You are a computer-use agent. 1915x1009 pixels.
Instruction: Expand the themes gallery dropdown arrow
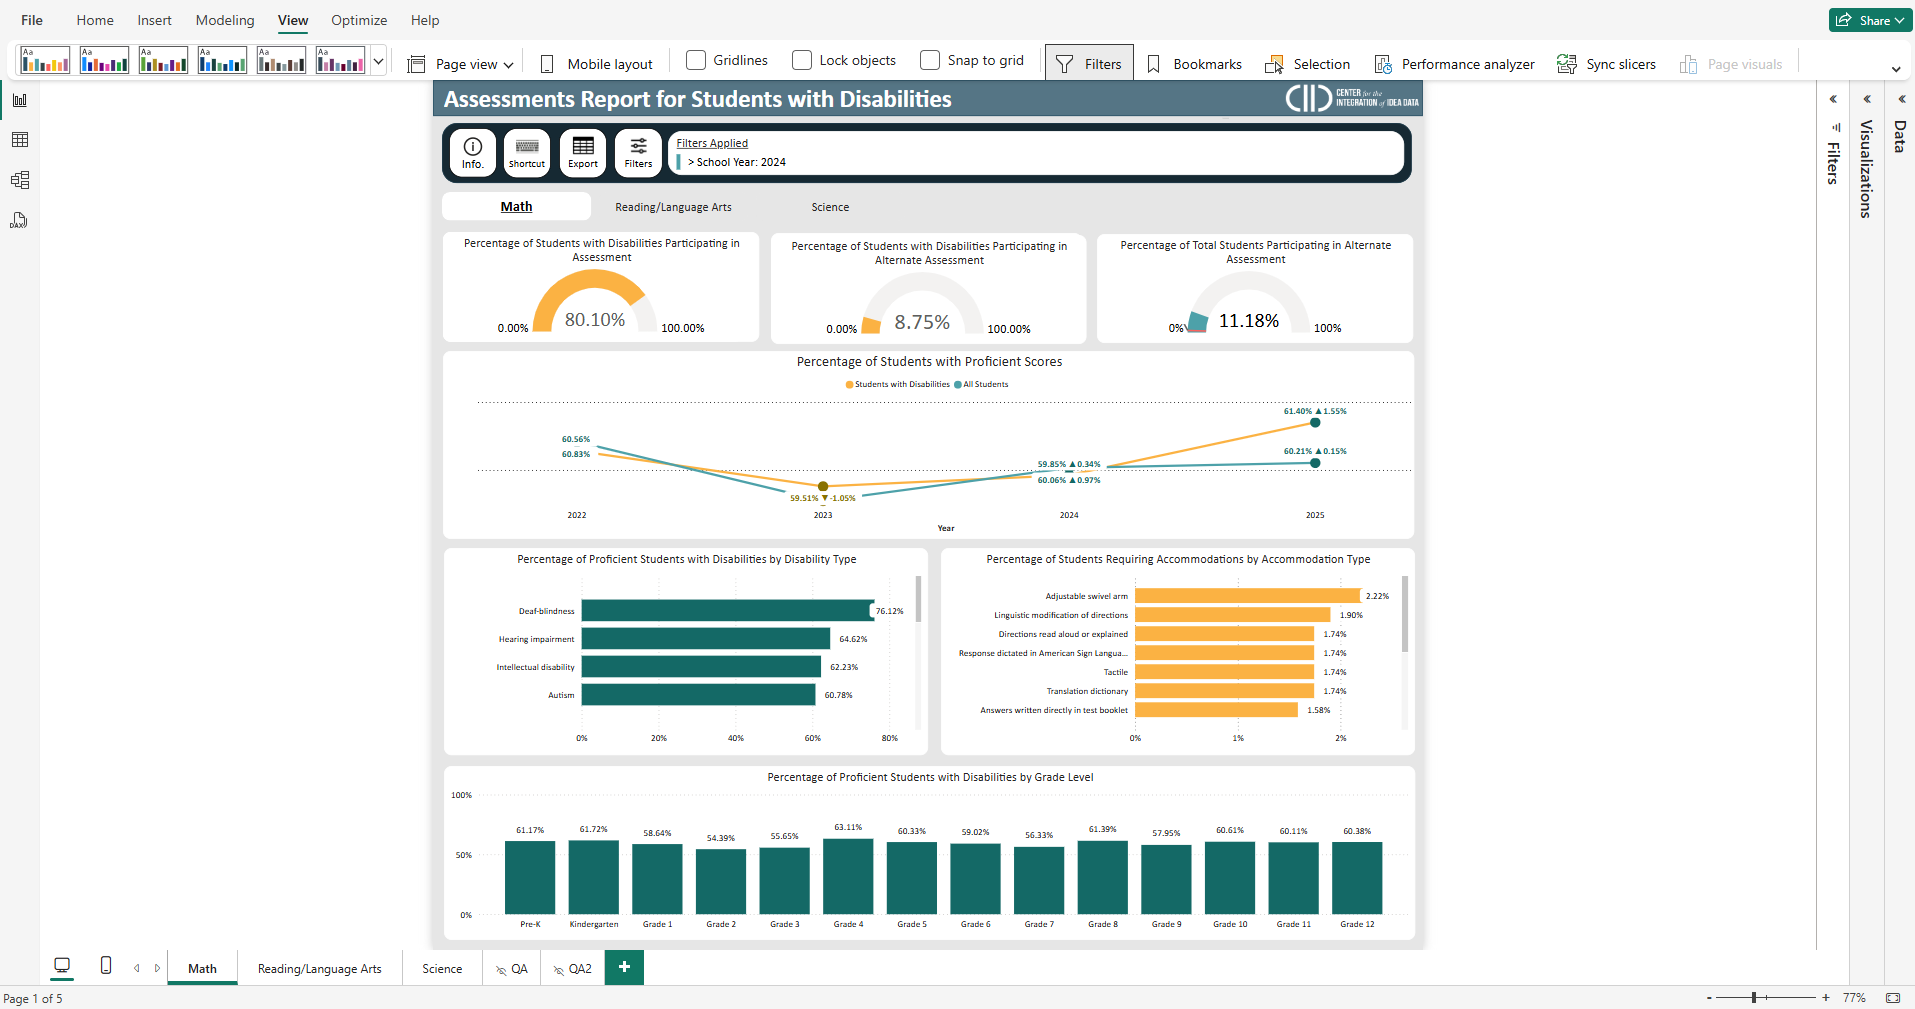[378, 61]
